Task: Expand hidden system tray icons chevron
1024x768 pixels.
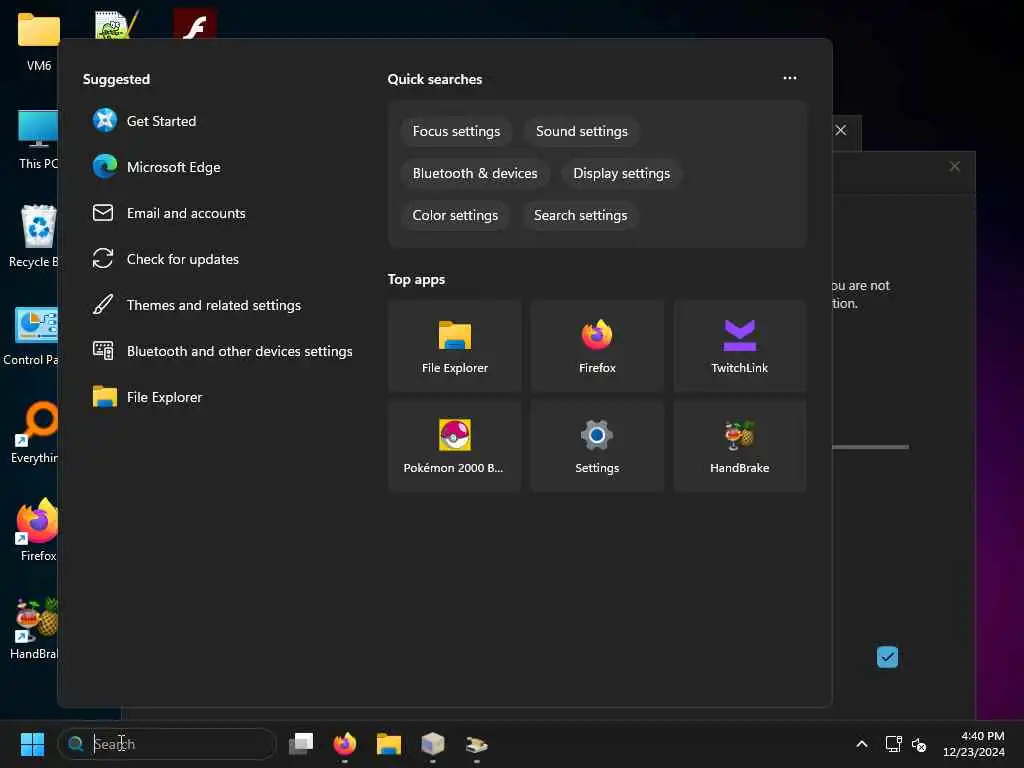Action: 862,744
